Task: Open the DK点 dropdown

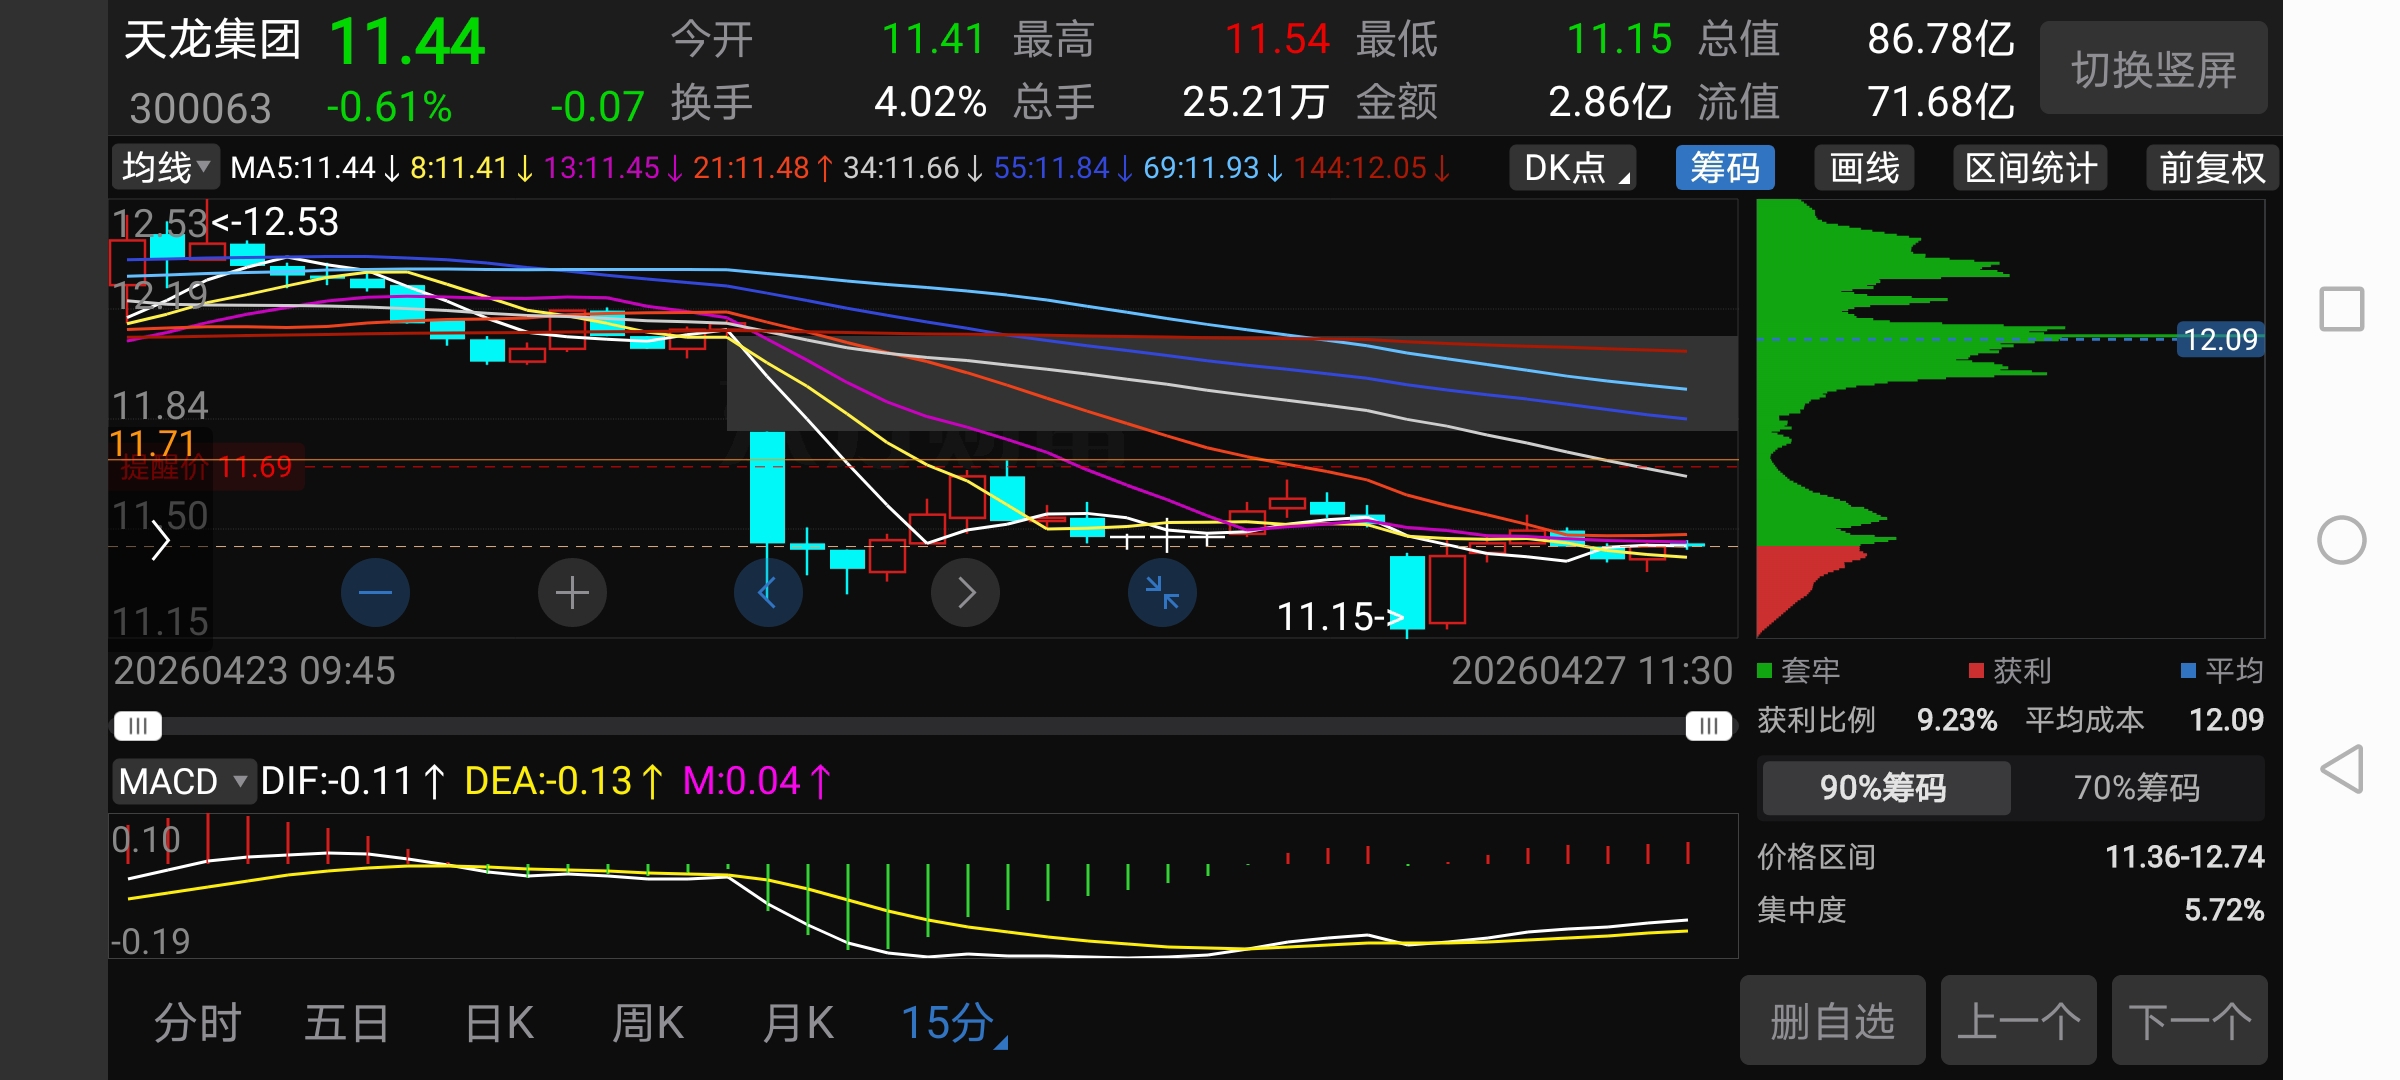Action: coord(1573,168)
